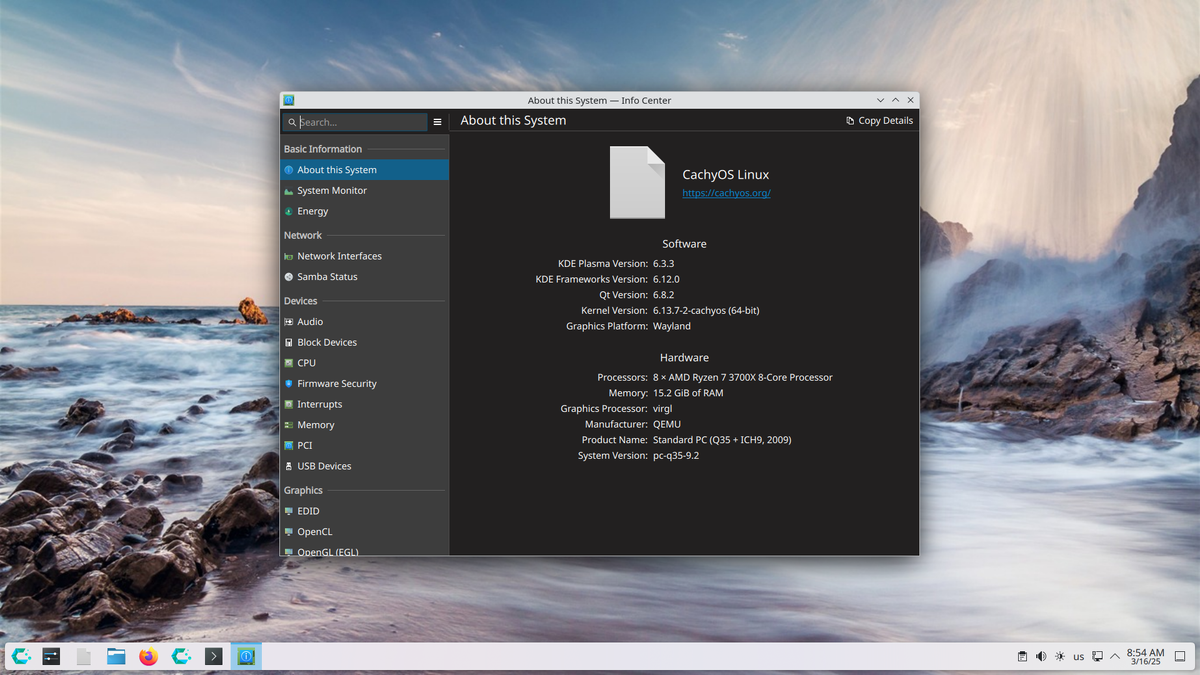Click the AMD Ryzen 7 3700X processor text
Image resolution: width=1200 pixels, height=675 pixels.
pyautogui.click(x=743, y=378)
